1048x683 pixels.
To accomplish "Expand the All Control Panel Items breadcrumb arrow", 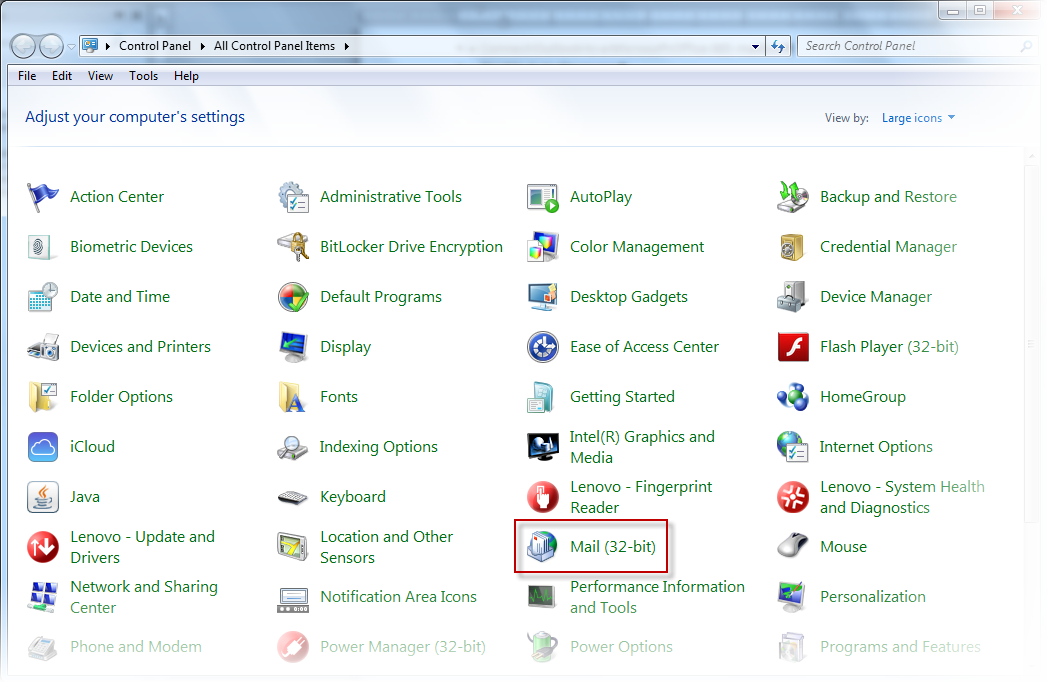I will pos(346,46).
